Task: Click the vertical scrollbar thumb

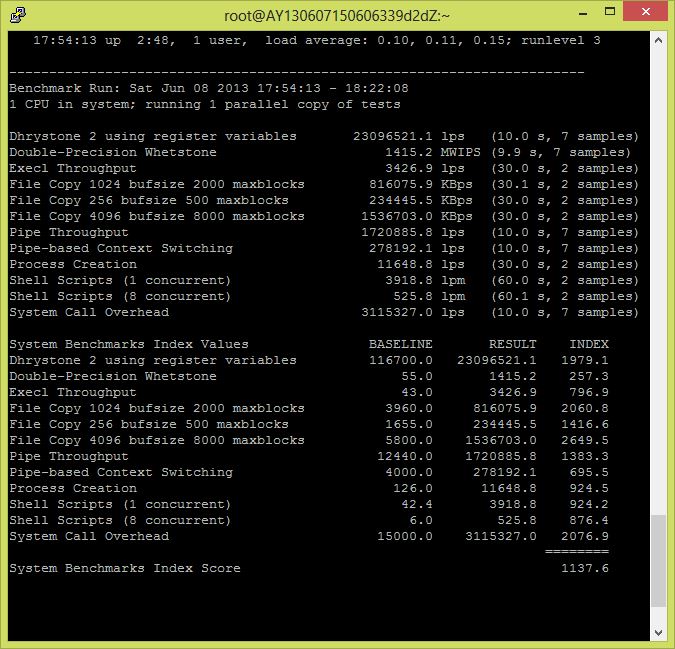Action: 658,560
